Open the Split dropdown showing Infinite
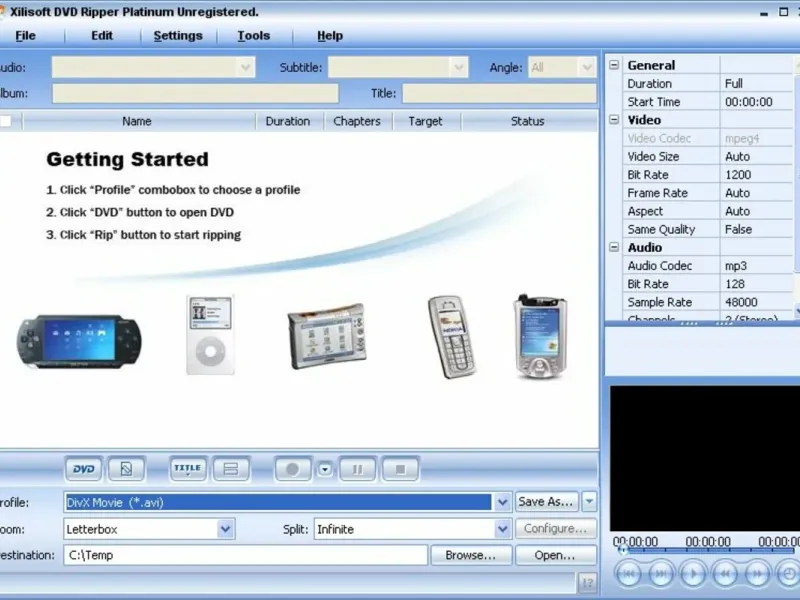800x600 pixels. coord(503,529)
